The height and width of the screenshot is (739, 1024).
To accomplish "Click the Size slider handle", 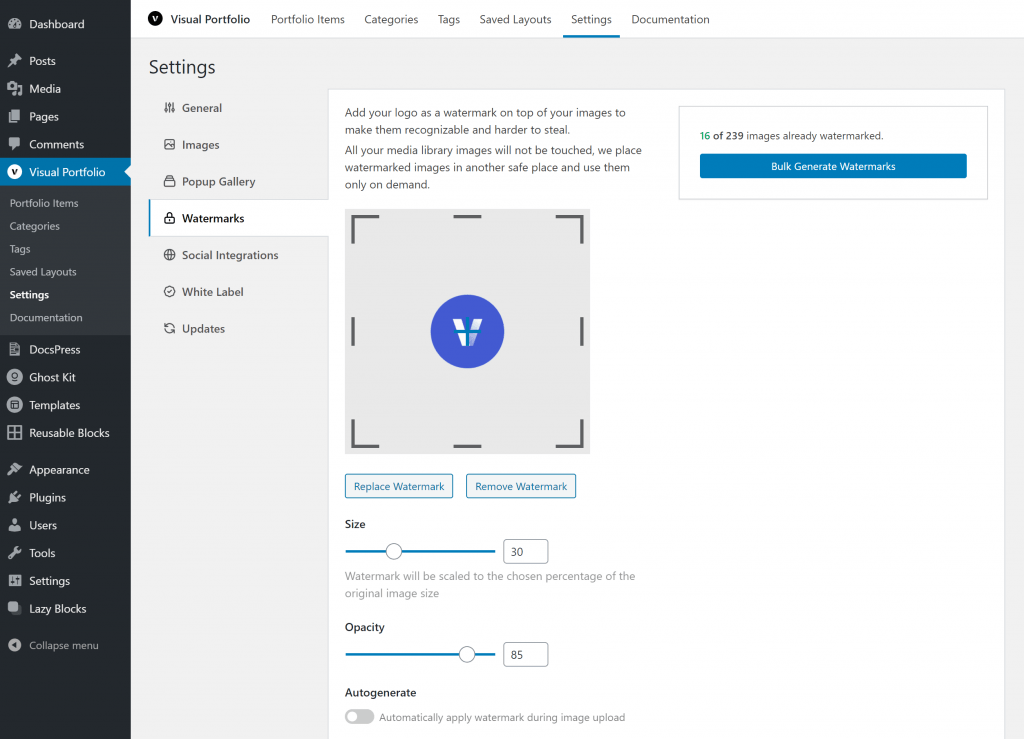I will coord(393,551).
